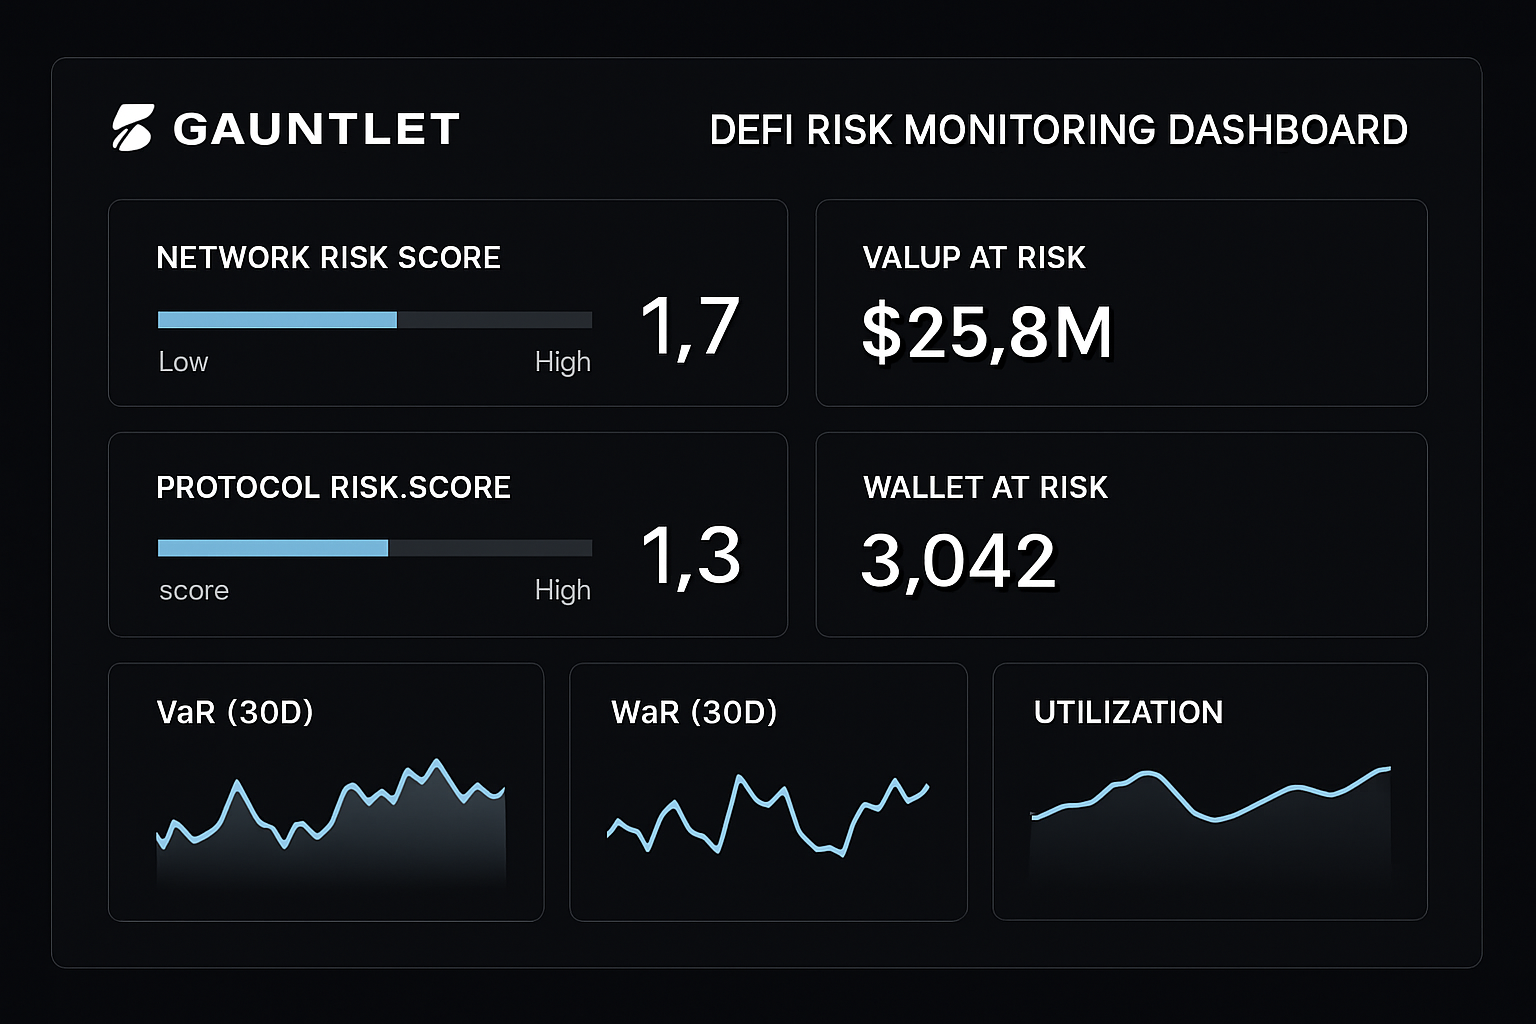Open the DeFi Risk Monitoring Dashboard header
1536x1024 pixels.
point(1058,130)
